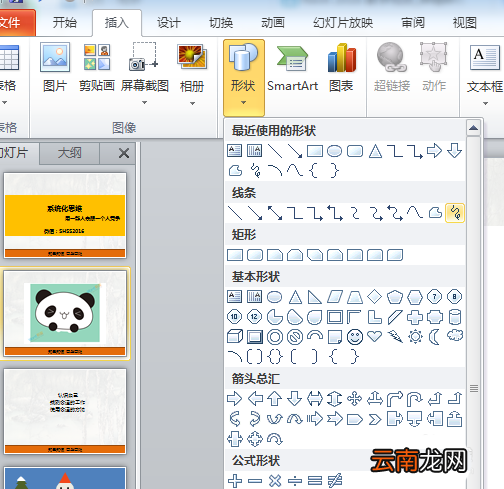Select the Left-Right Arrow in Block Arrows
The image size is (504, 489).
point(315,399)
